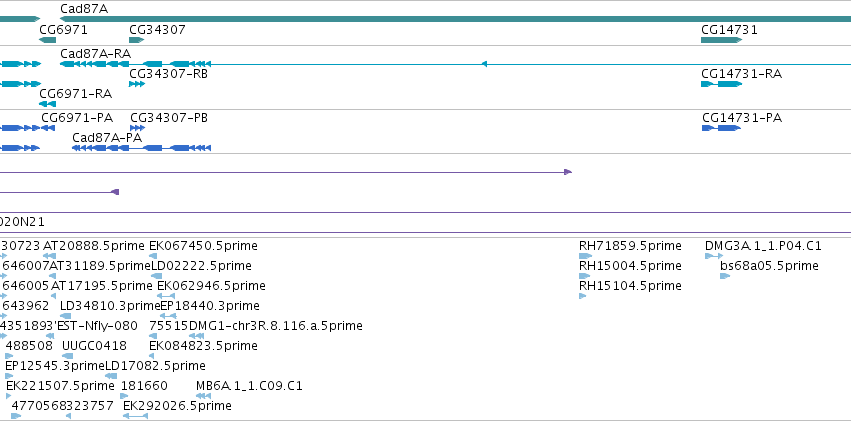Select the MB6A.1_1.C09.C1 EST glyph

point(203,396)
